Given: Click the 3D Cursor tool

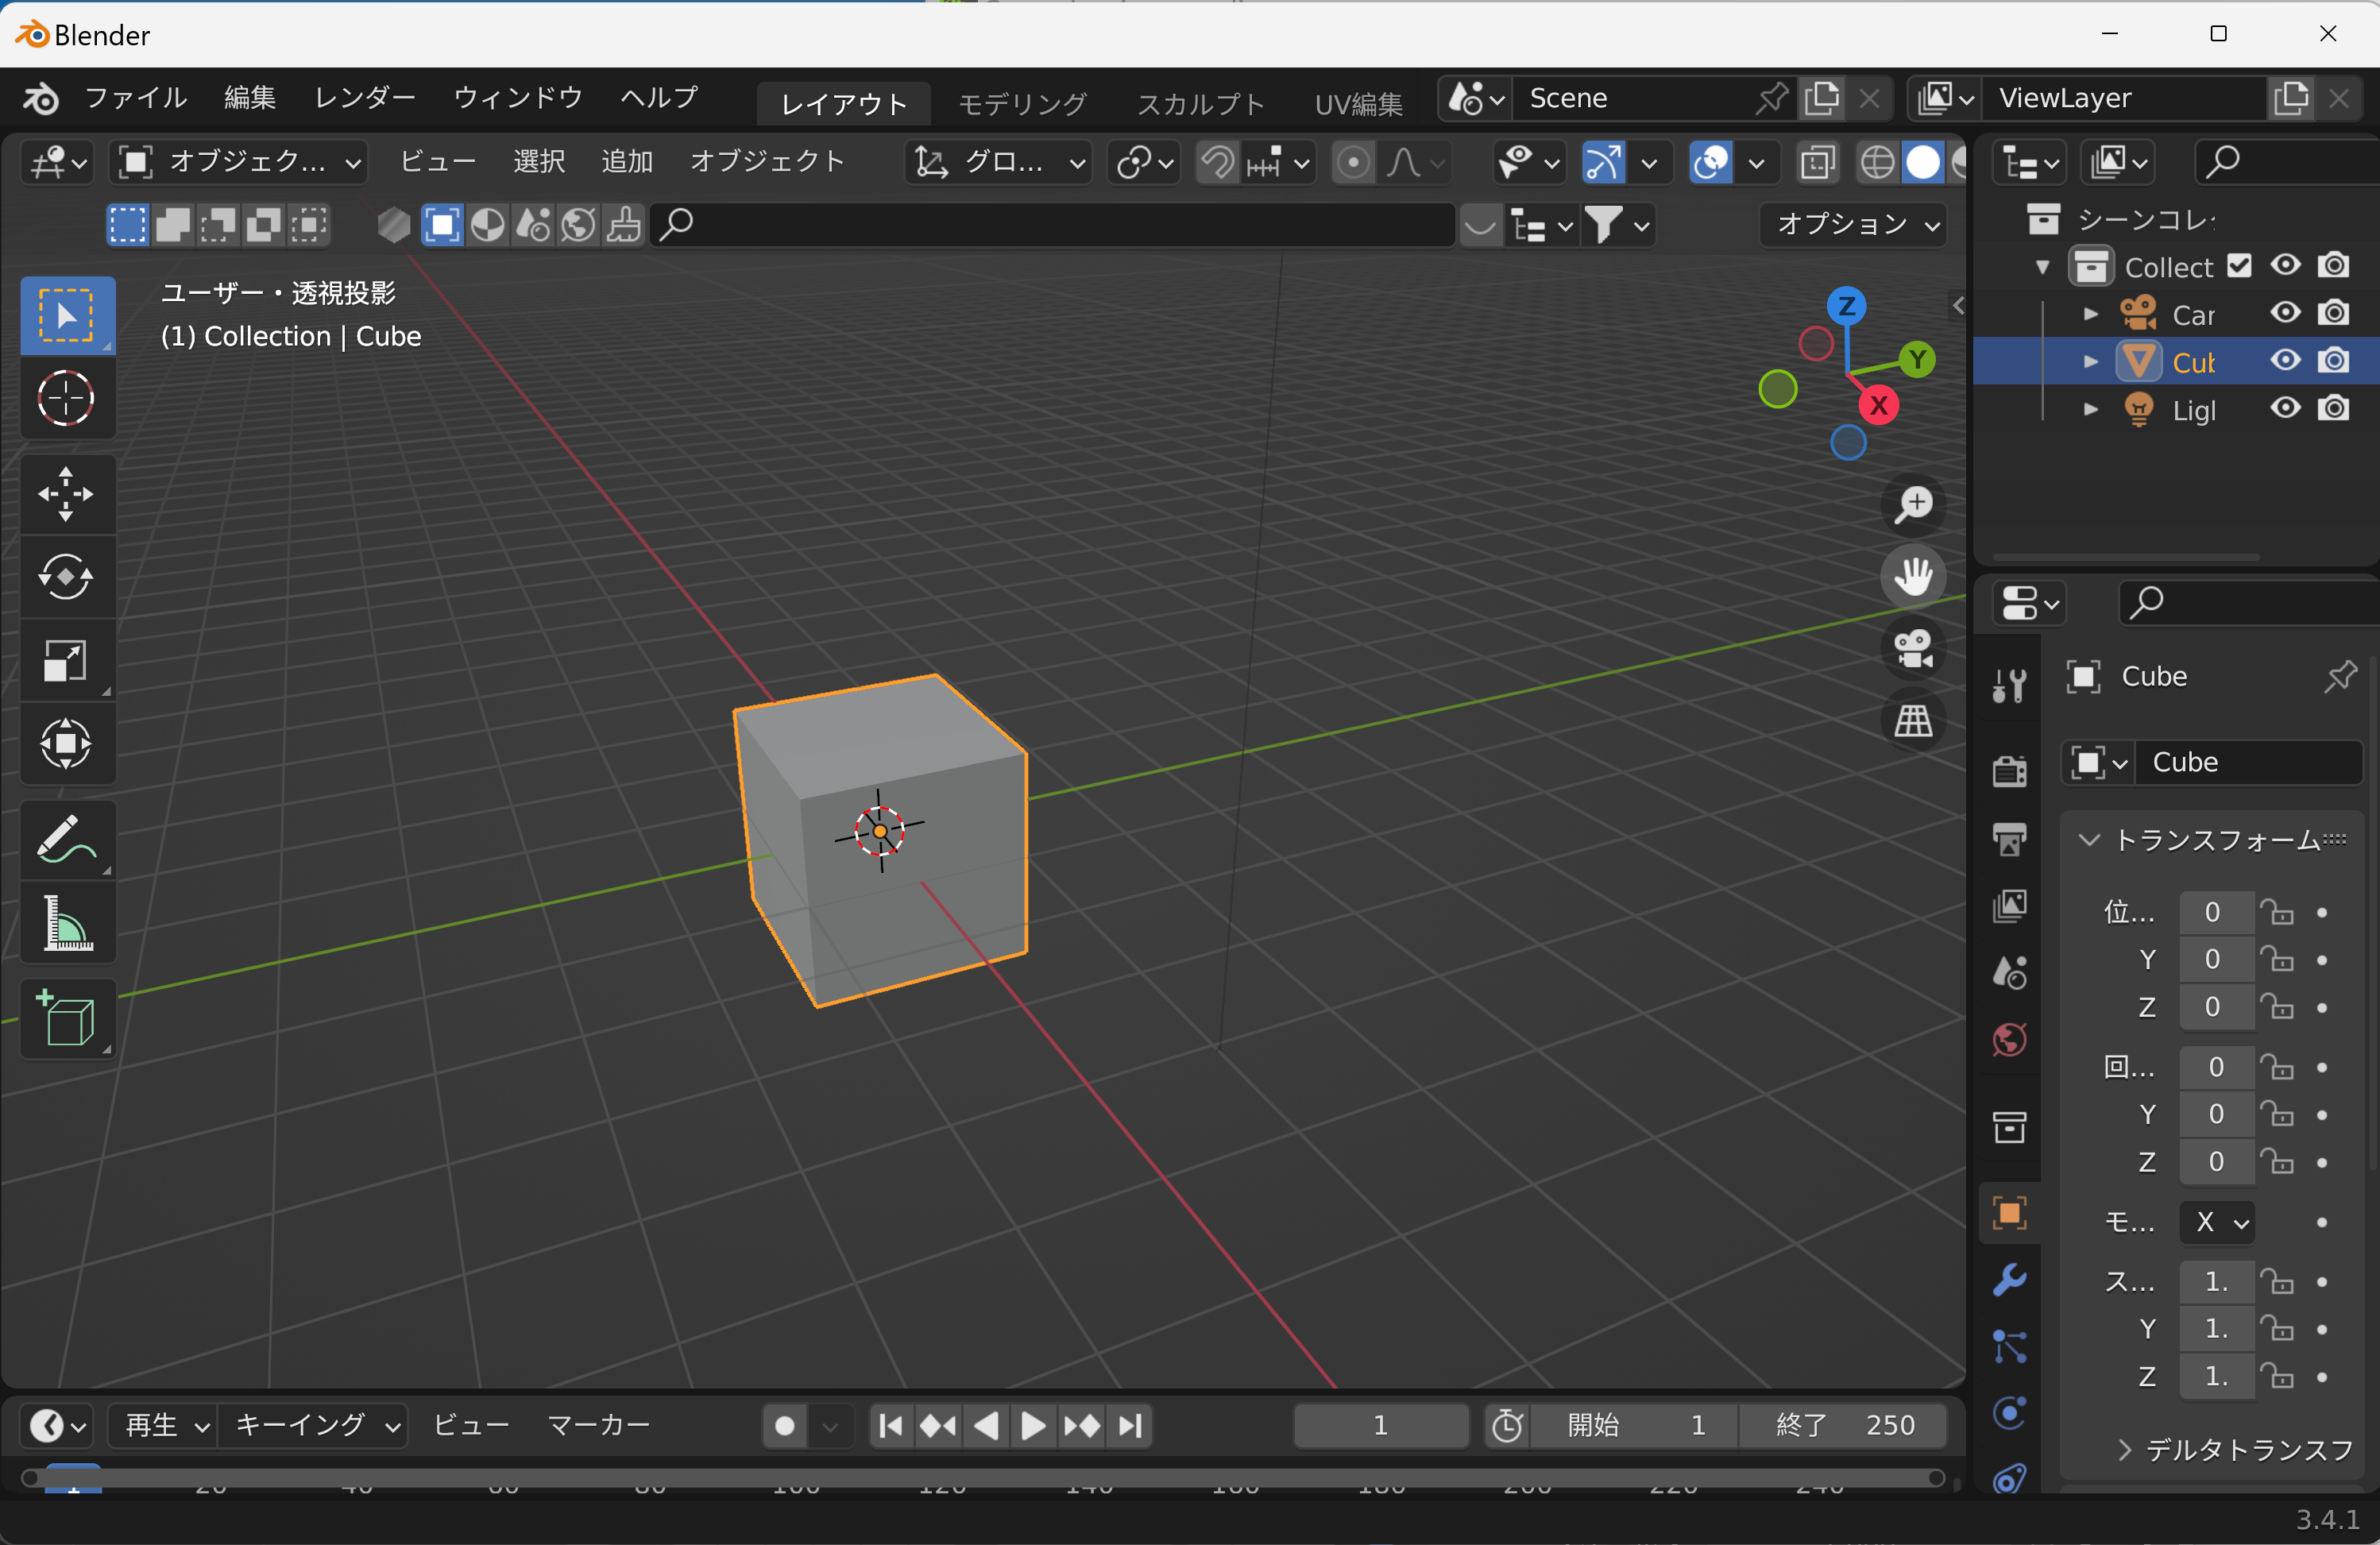Looking at the screenshot, I should point(66,399).
